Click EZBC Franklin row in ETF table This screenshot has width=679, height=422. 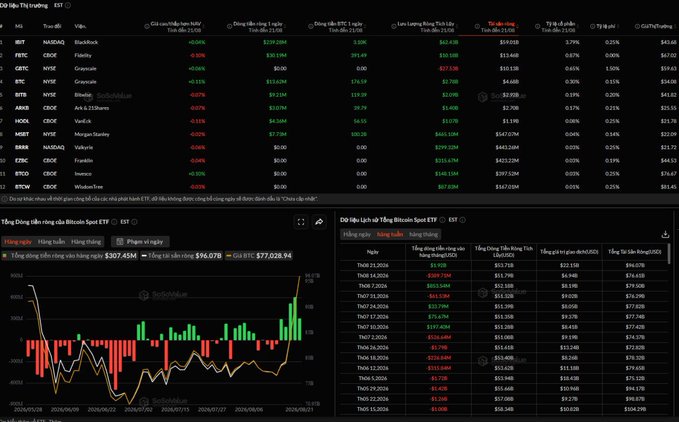point(340,161)
